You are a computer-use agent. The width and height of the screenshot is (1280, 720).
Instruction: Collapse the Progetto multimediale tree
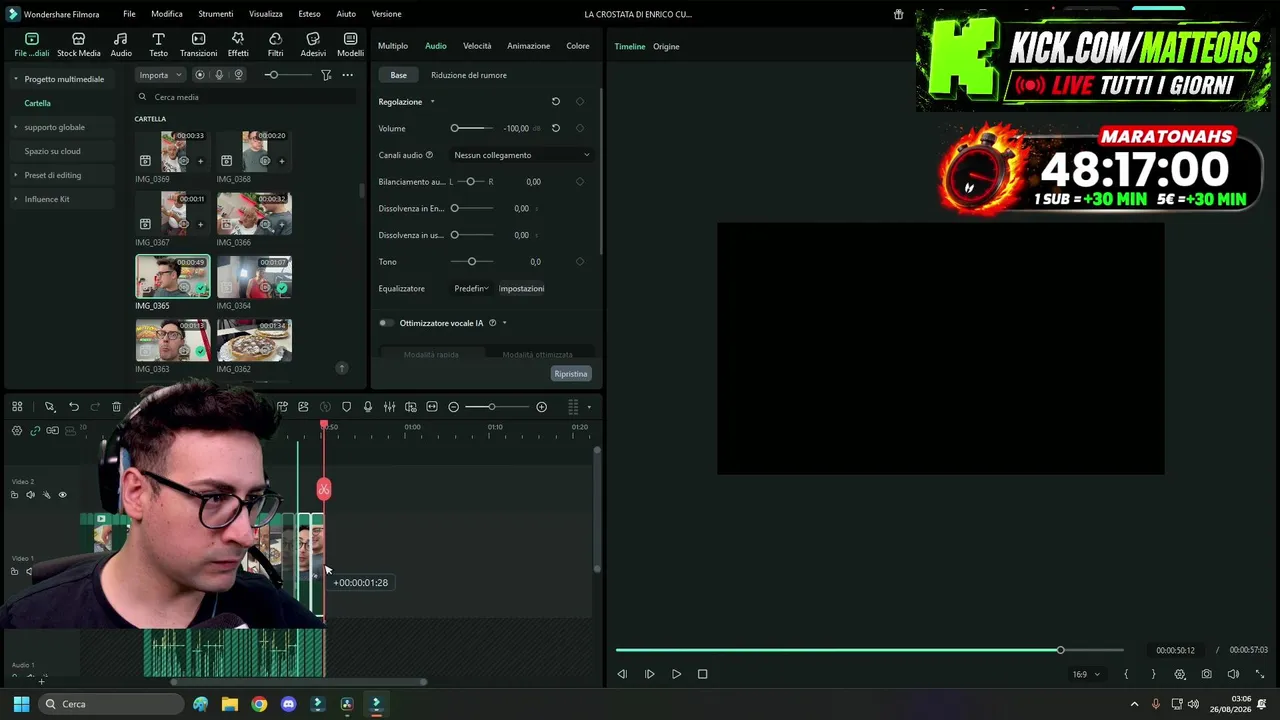(x=15, y=79)
